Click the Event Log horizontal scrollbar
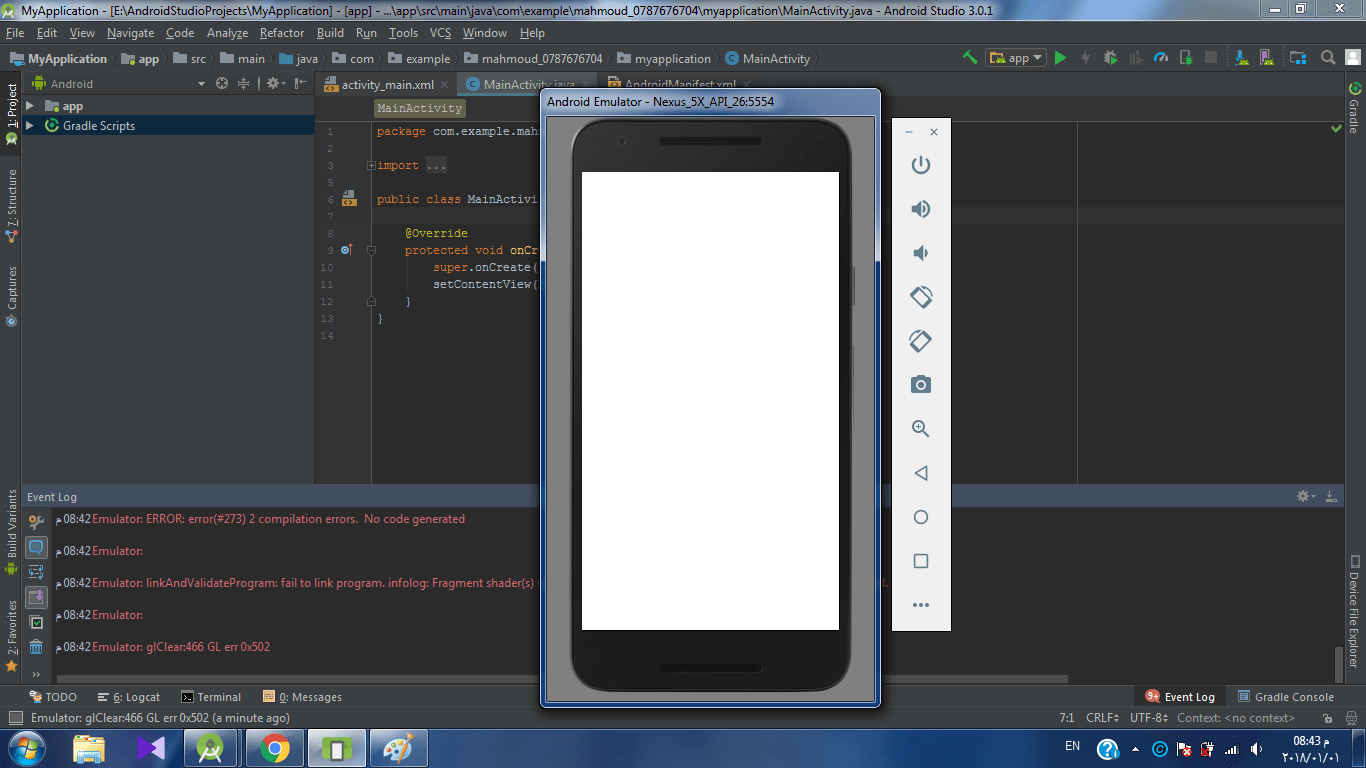Viewport: 1366px width, 768px height. pyautogui.click(x=560, y=679)
